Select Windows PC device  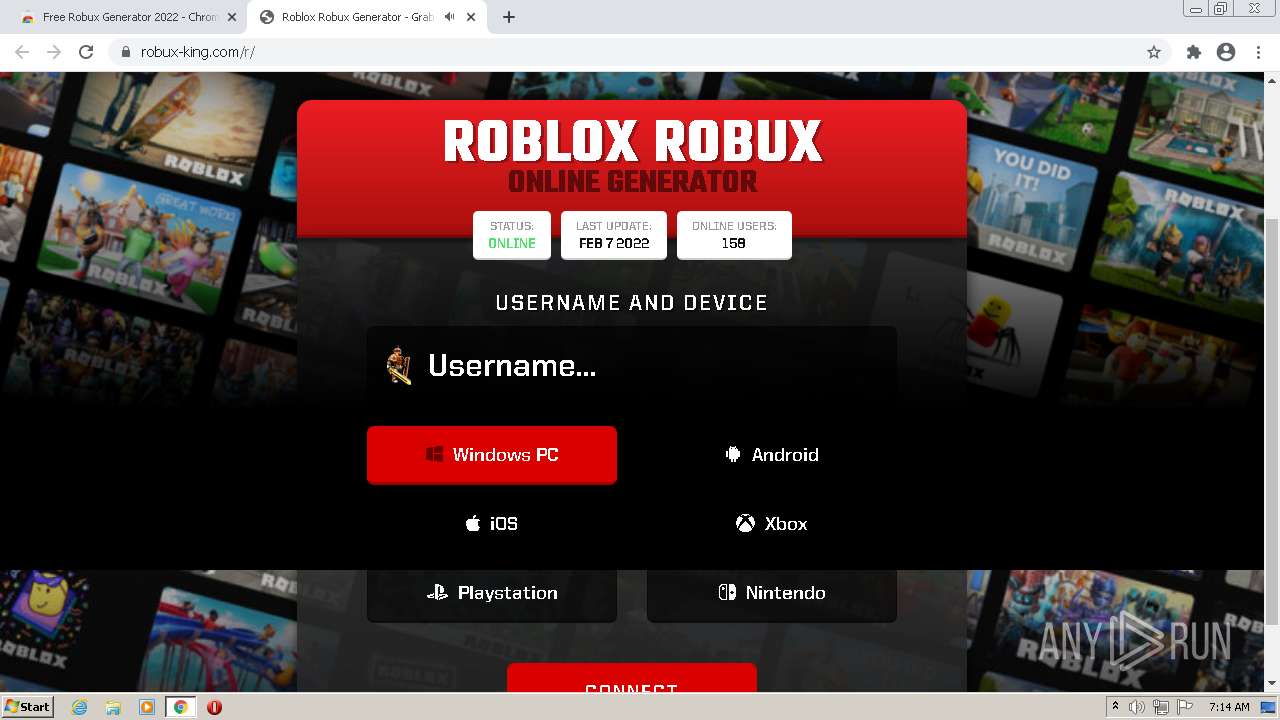[x=492, y=455]
